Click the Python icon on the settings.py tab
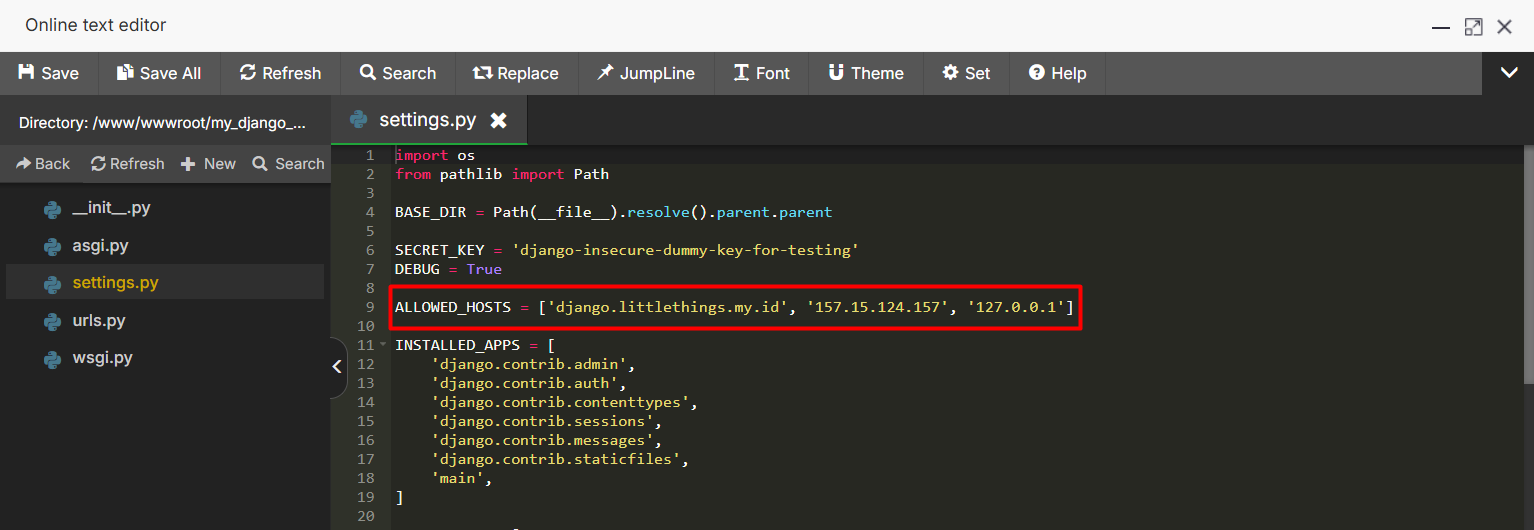 pos(358,120)
